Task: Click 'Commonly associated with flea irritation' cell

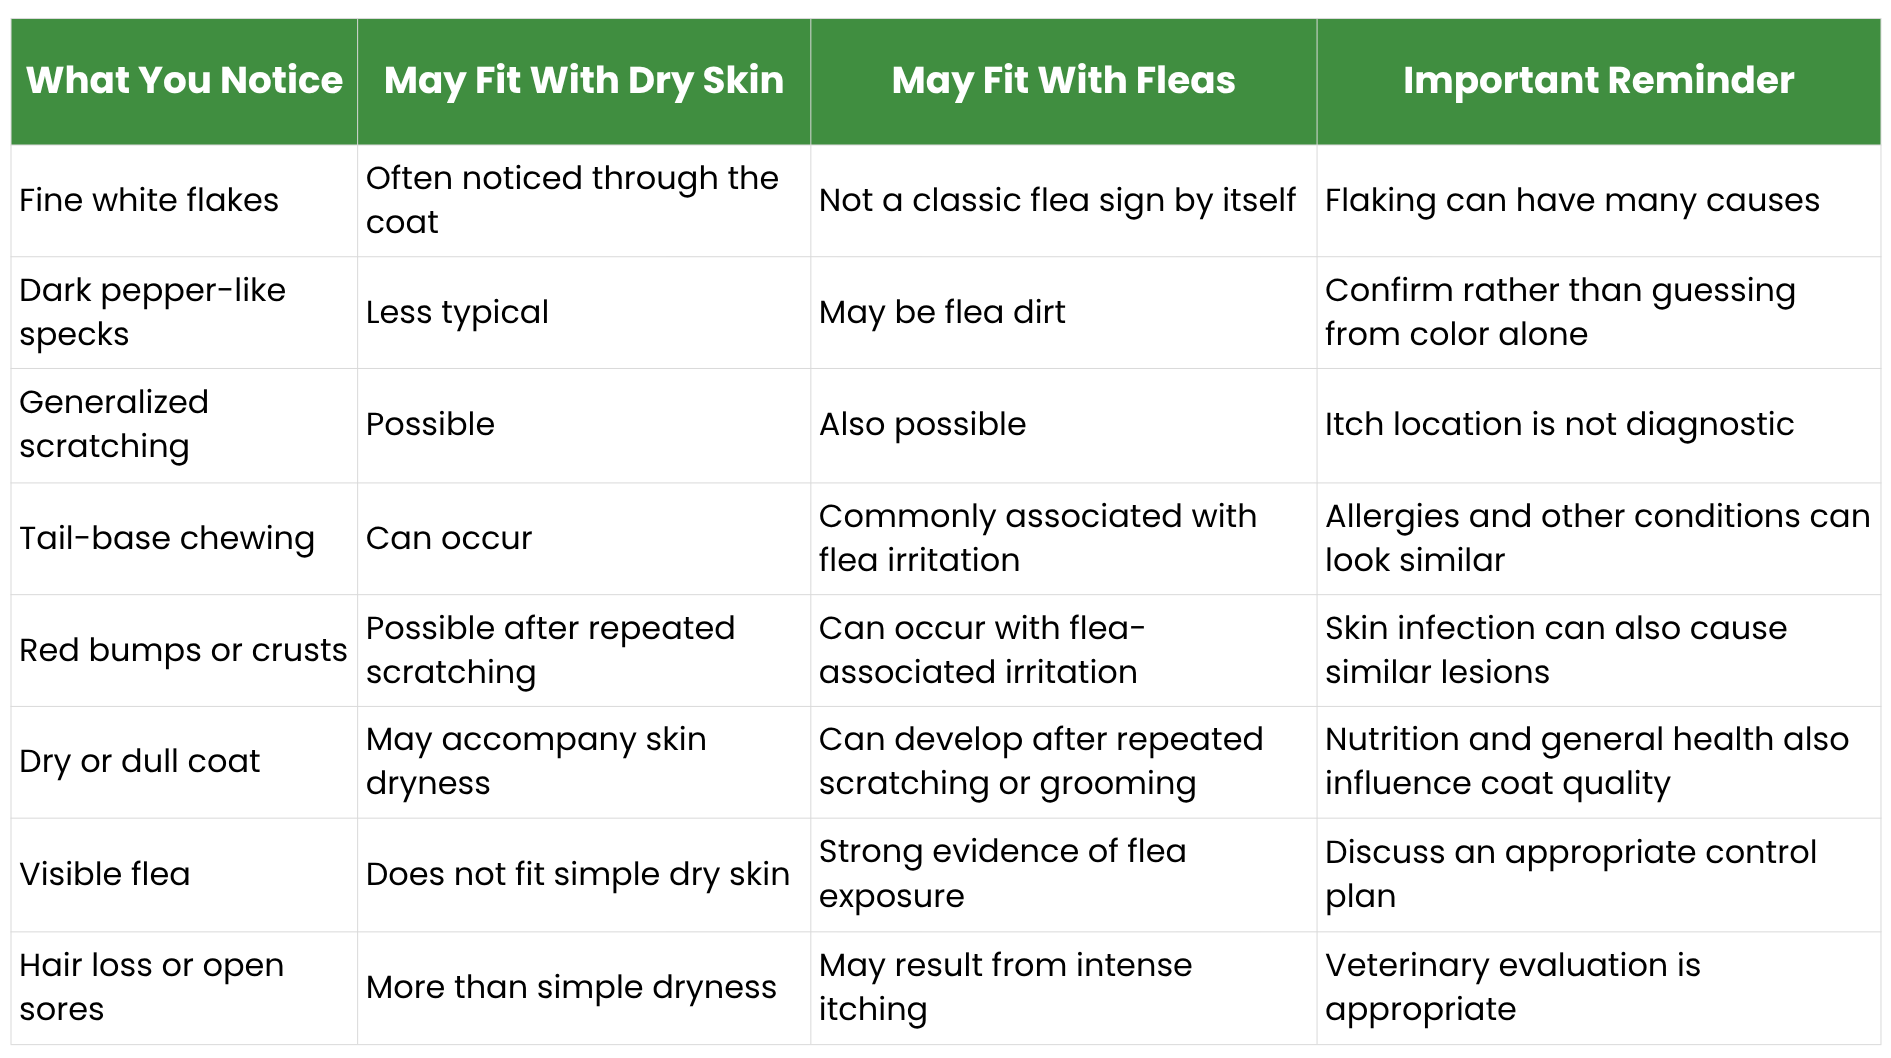Action: coord(1063,539)
